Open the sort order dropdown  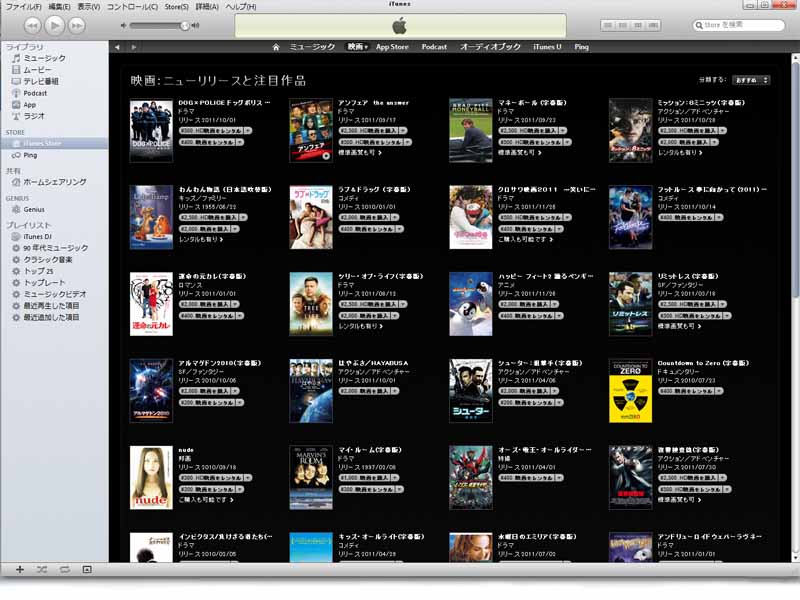(751, 80)
